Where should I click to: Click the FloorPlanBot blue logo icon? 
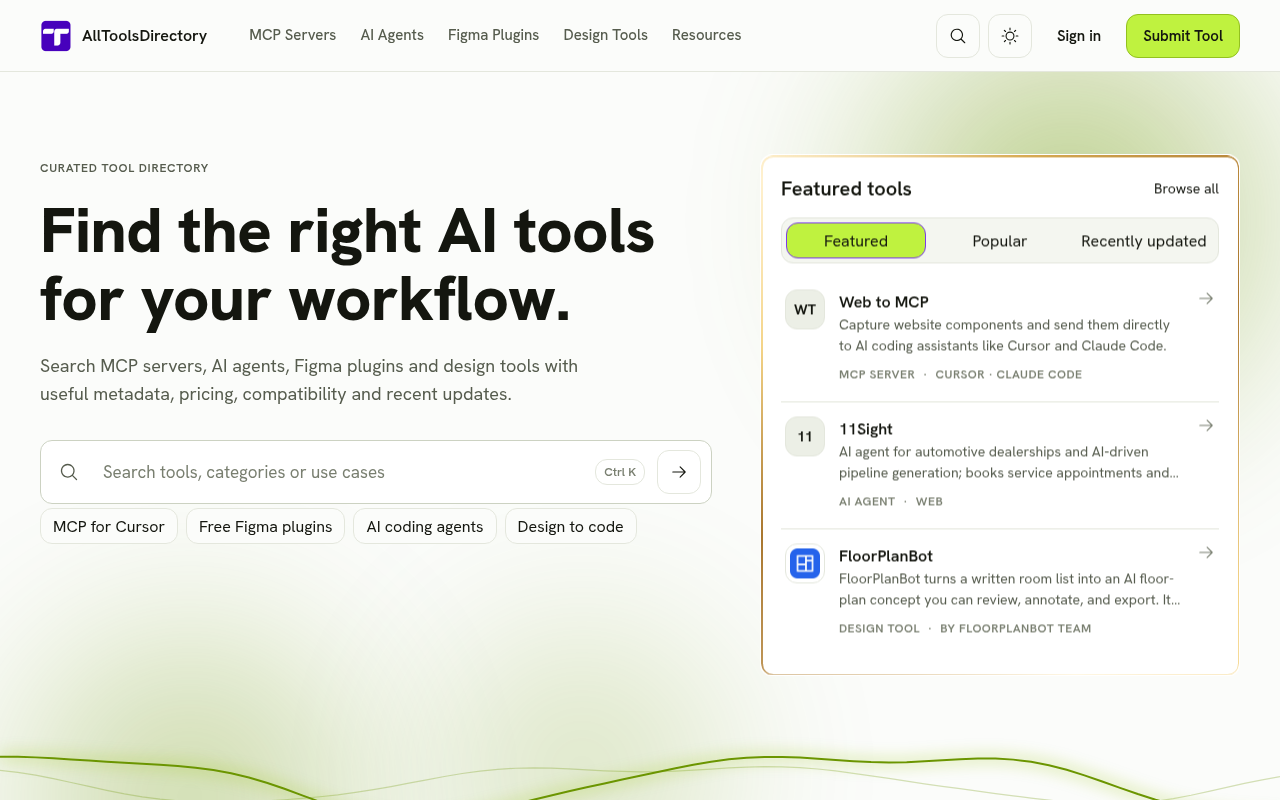(805, 563)
